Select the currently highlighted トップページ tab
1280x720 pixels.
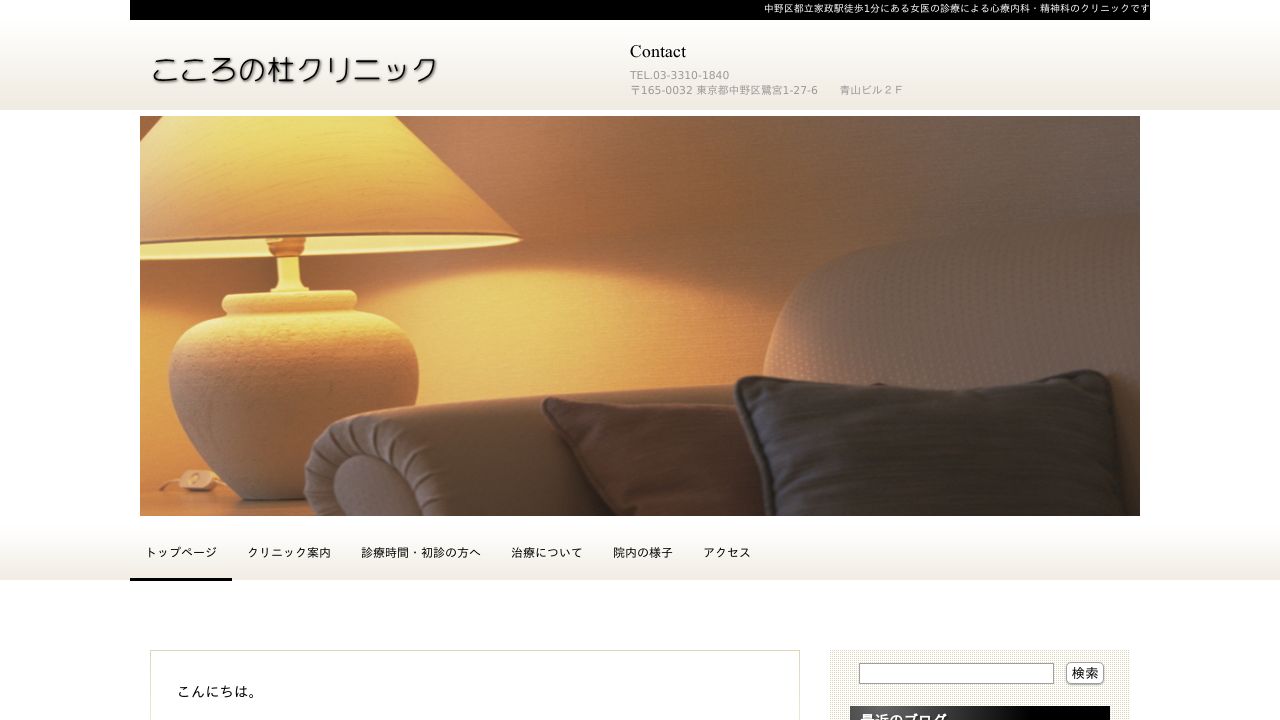tap(180, 552)
